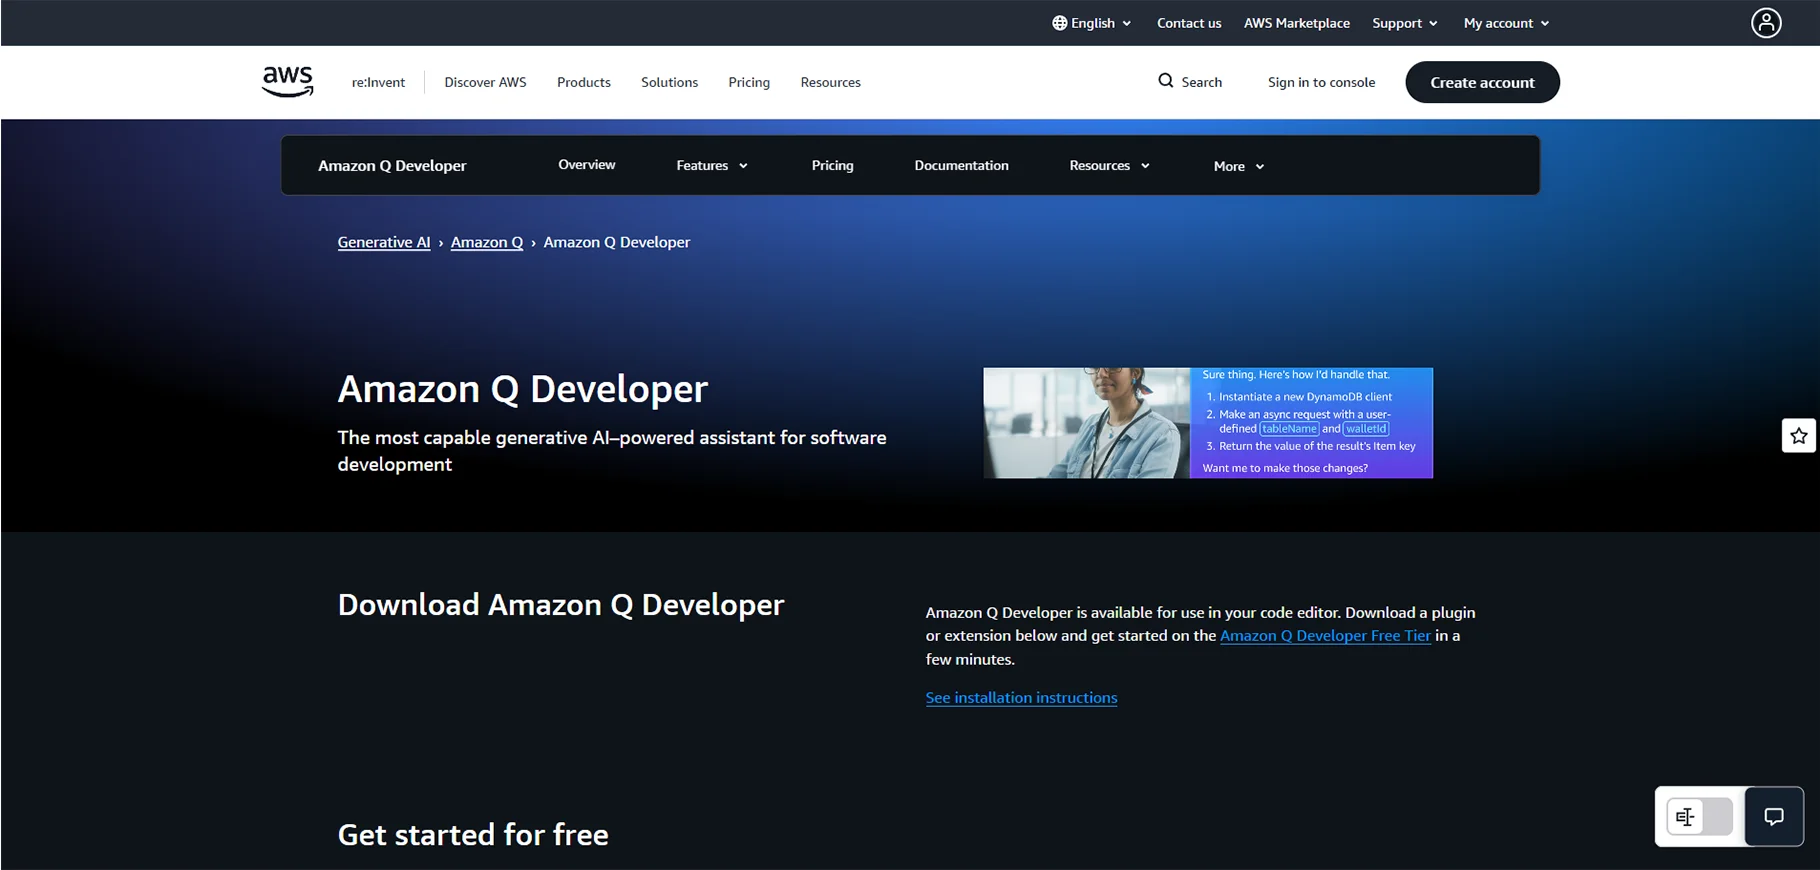The image size is (1820, 870).
Task: Expand the Support dropdown
Action: point(1405,23)
